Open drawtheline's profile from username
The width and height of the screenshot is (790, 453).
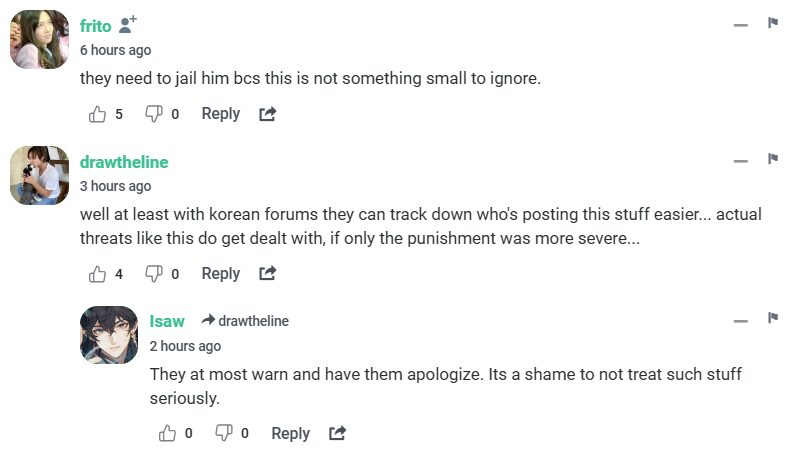(x=124, y=162)
